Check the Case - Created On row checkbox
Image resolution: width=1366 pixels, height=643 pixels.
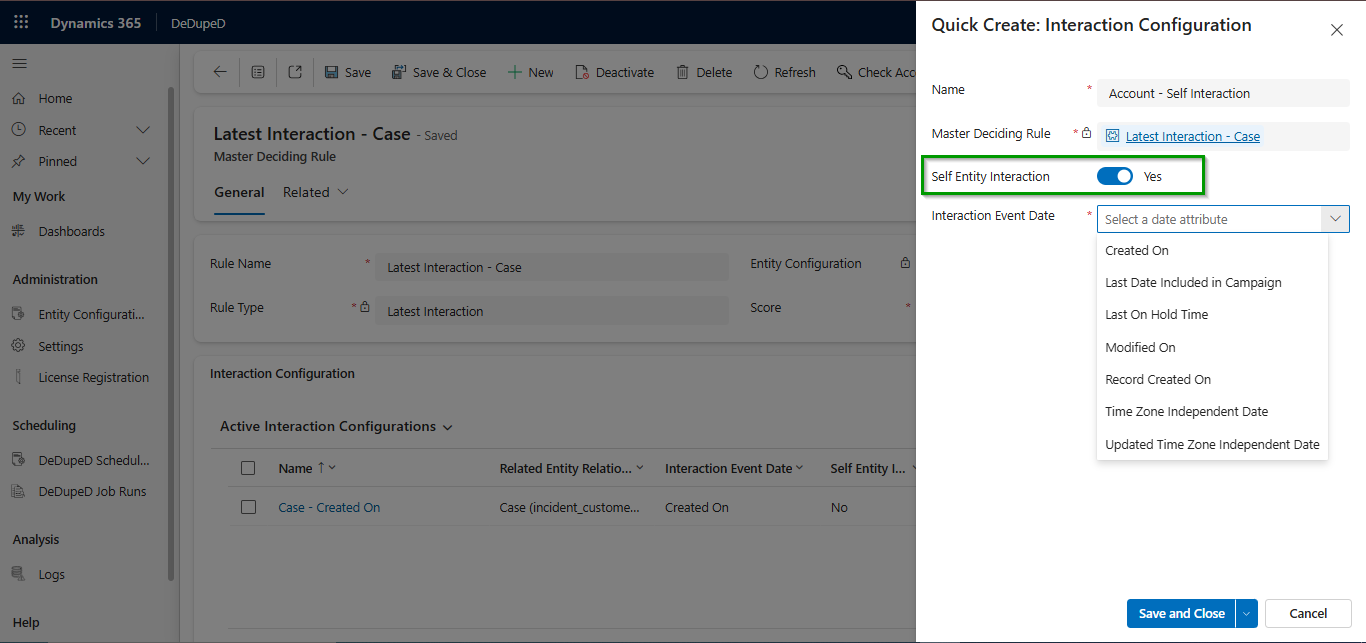249,507
